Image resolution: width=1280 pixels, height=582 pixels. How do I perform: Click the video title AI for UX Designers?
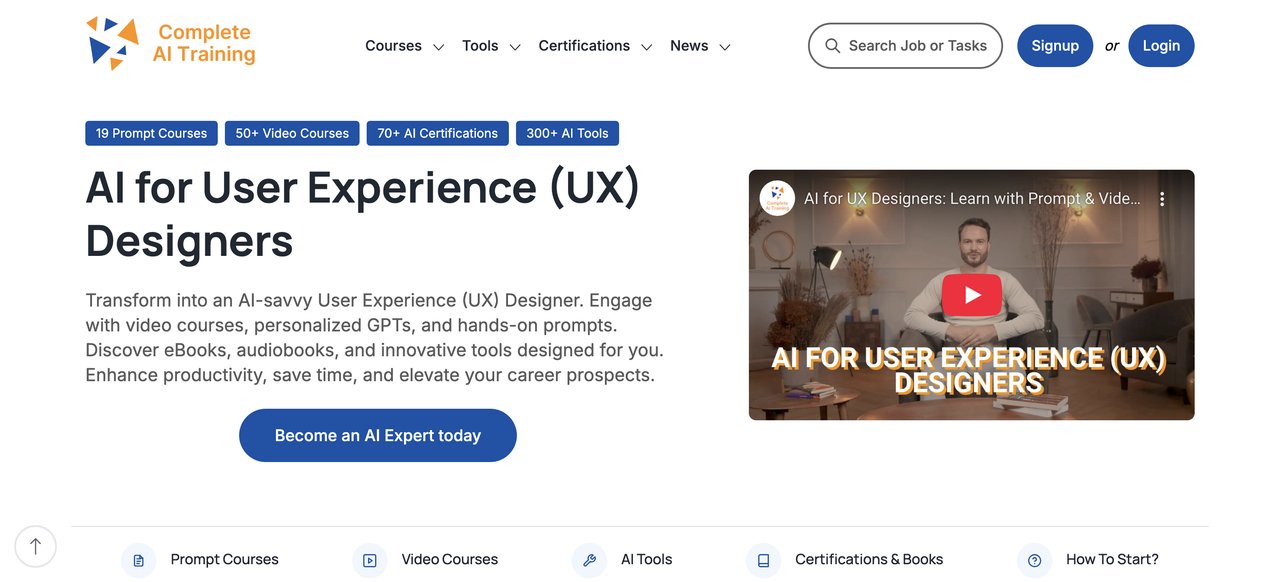click(972, 199)
